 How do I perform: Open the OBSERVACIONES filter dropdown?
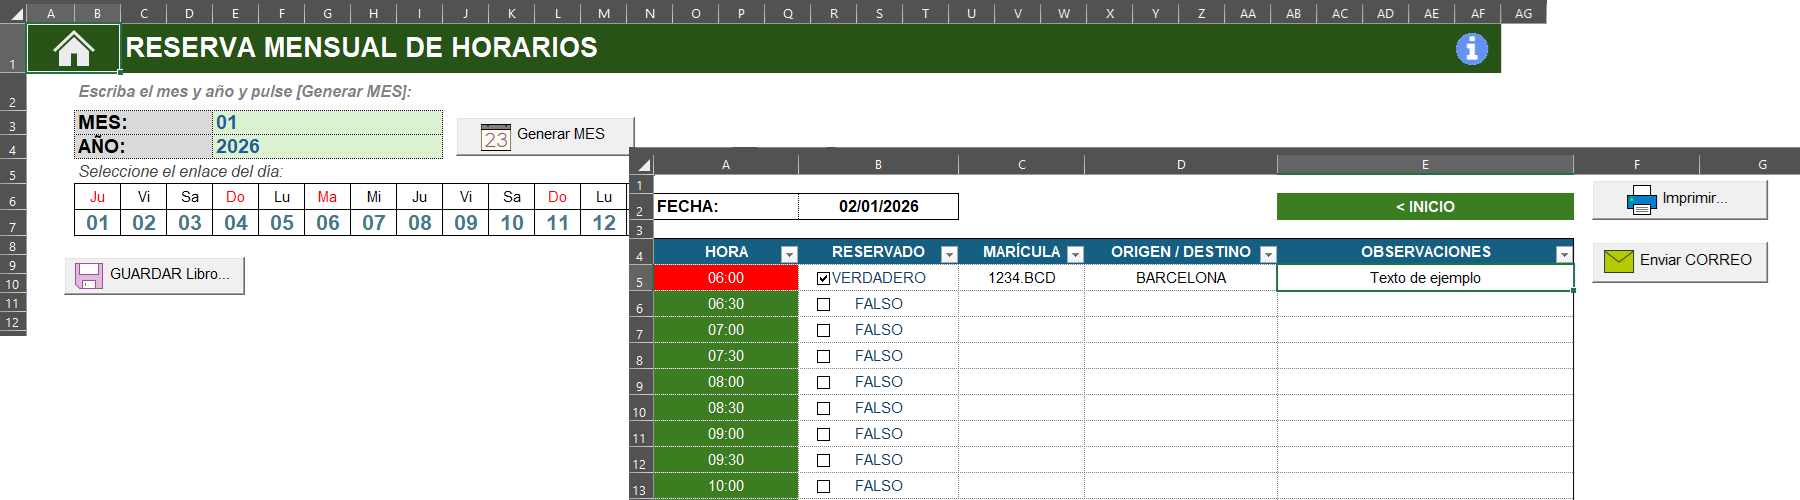(x=1563, y=254)
